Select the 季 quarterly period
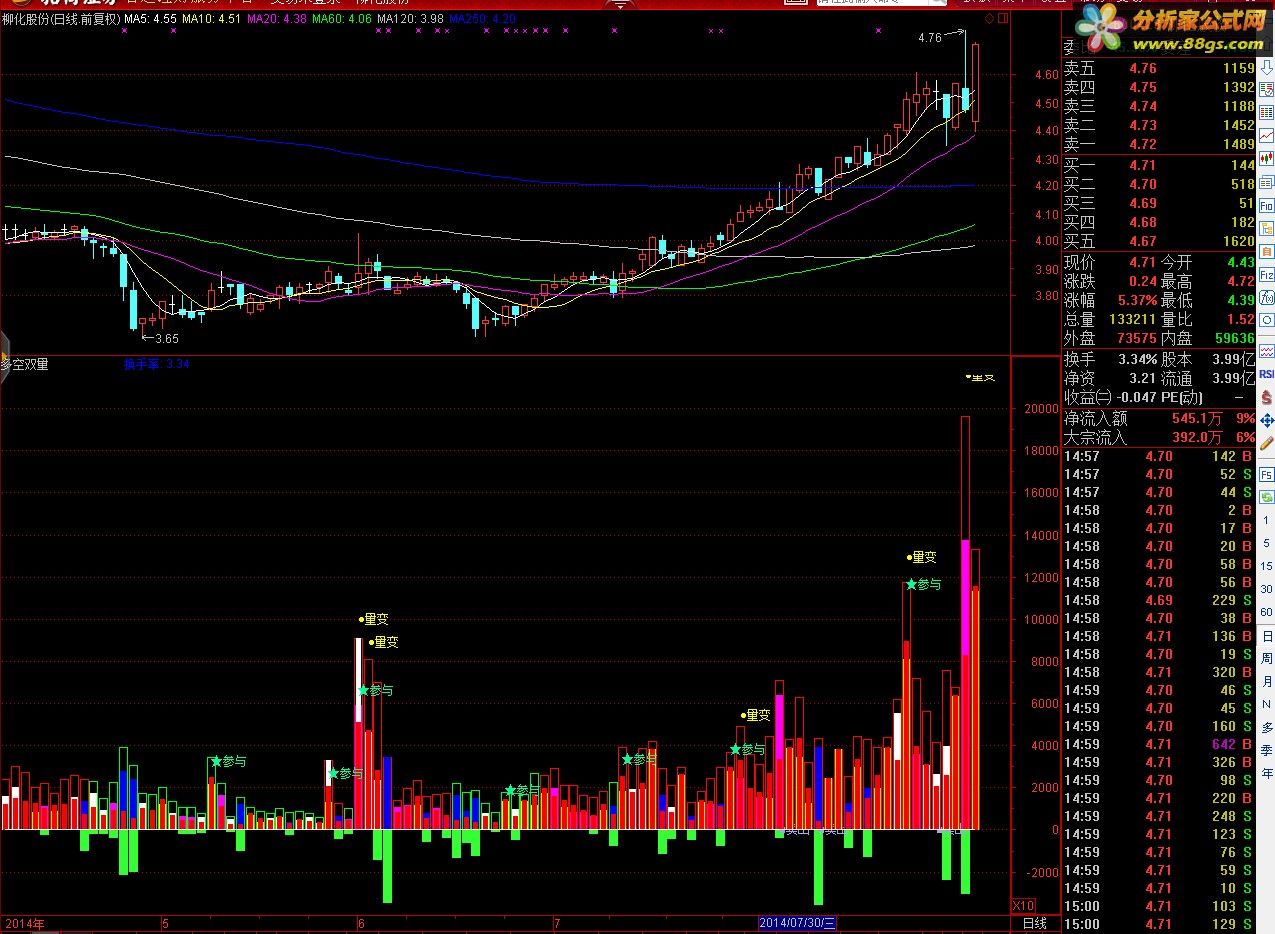This screenshot has height=934, width=1275. click(1267, 751)
